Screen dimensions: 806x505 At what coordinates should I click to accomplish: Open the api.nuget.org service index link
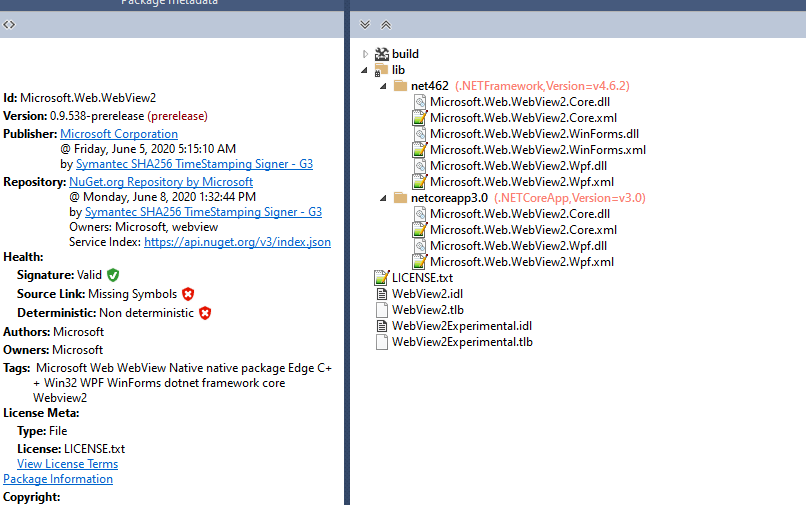[x=237, y=242]
